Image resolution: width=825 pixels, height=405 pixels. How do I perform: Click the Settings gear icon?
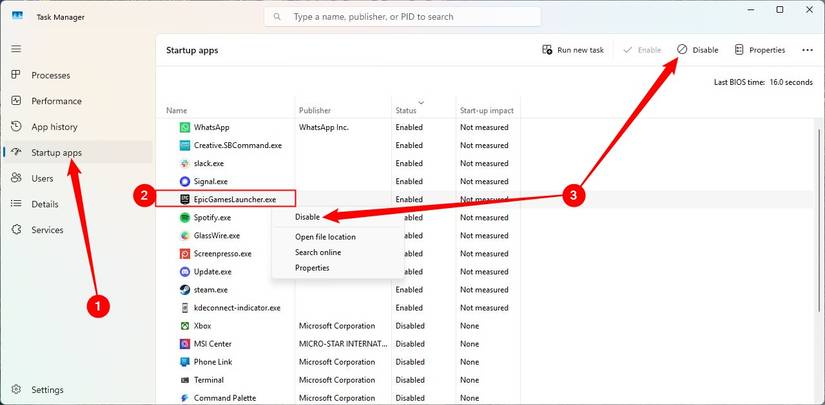click(16, 389)
